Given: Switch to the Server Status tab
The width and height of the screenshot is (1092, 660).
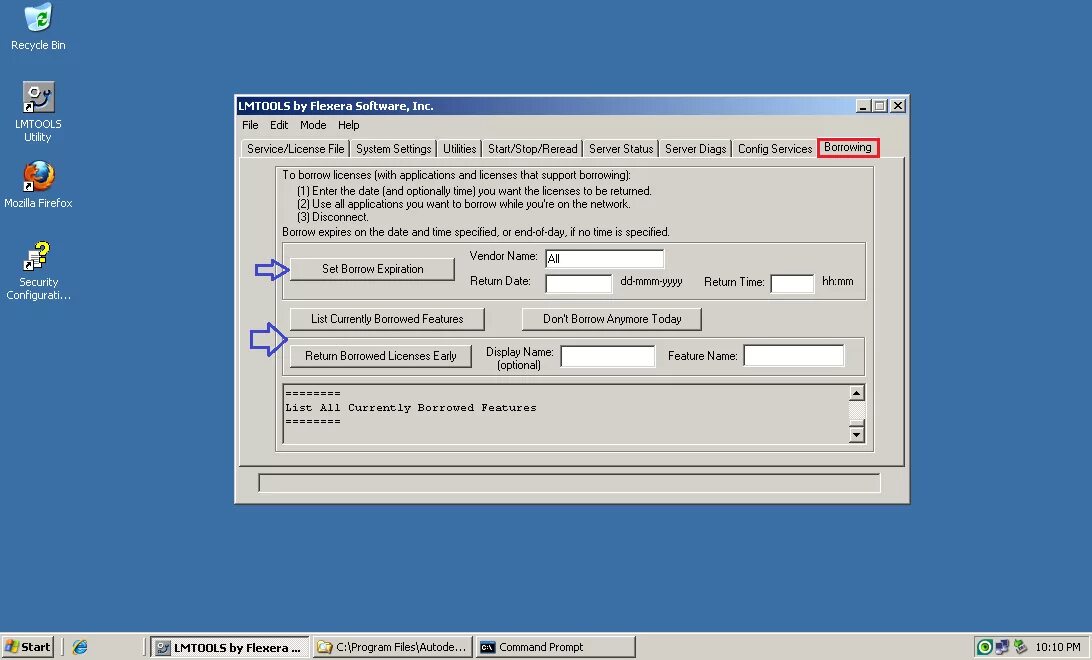Looking at the screenshot, I should pos(621,149).
